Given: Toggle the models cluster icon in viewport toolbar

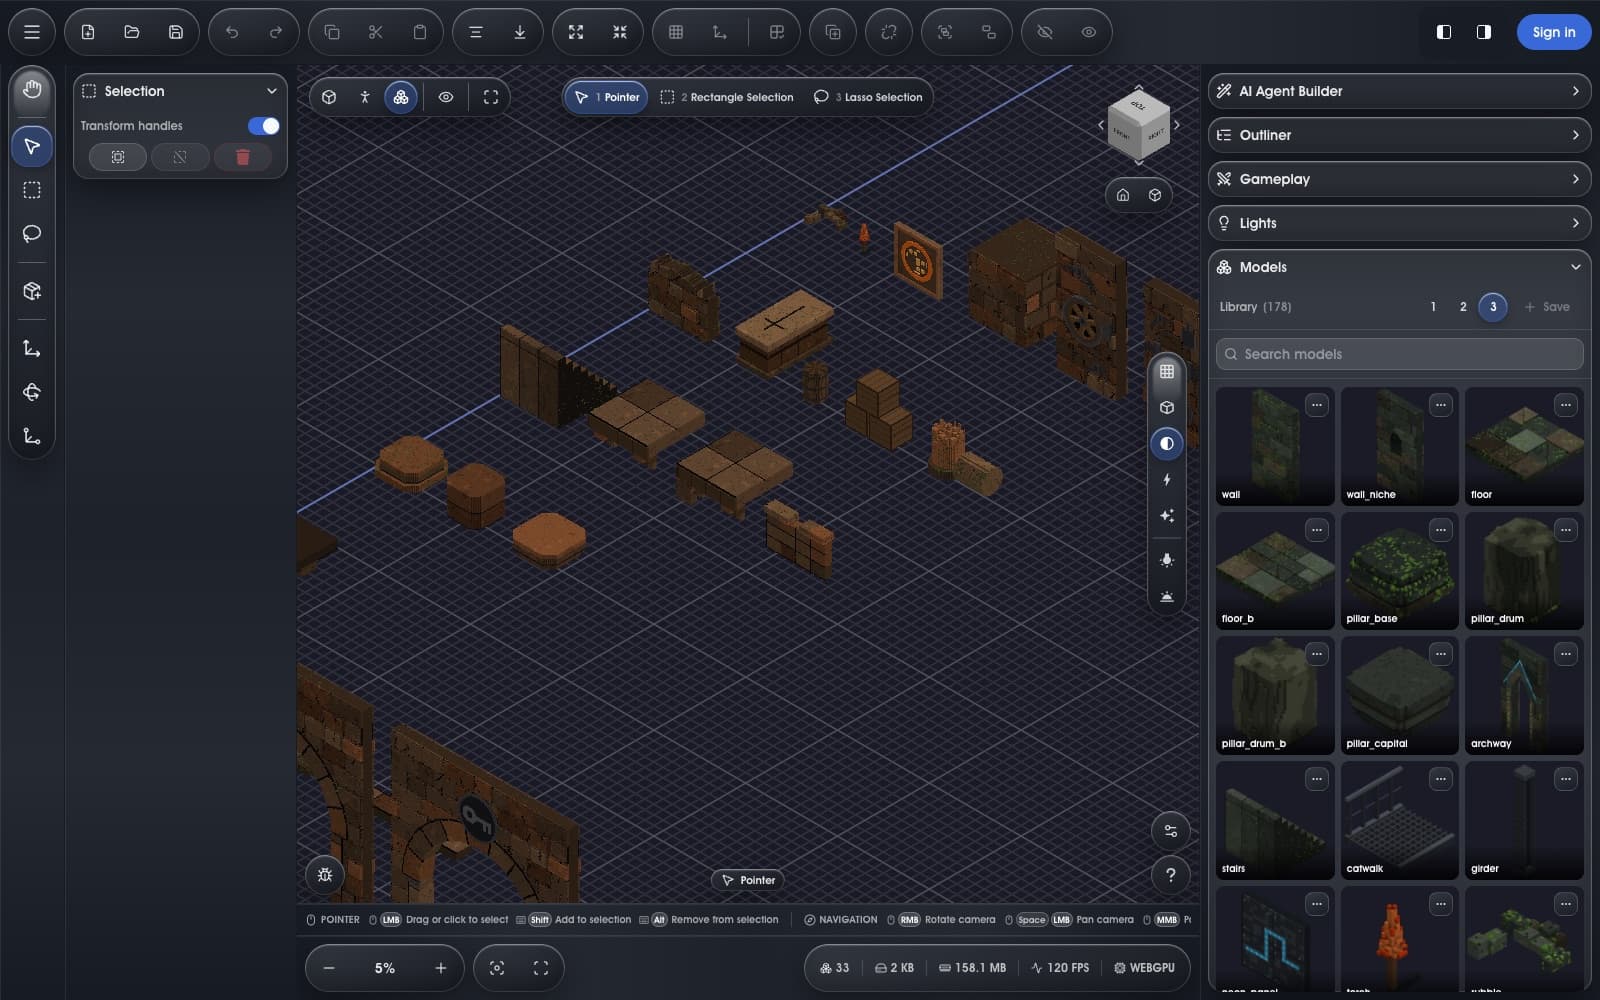Looking at the screenshot, I should (x=401, y=97).
